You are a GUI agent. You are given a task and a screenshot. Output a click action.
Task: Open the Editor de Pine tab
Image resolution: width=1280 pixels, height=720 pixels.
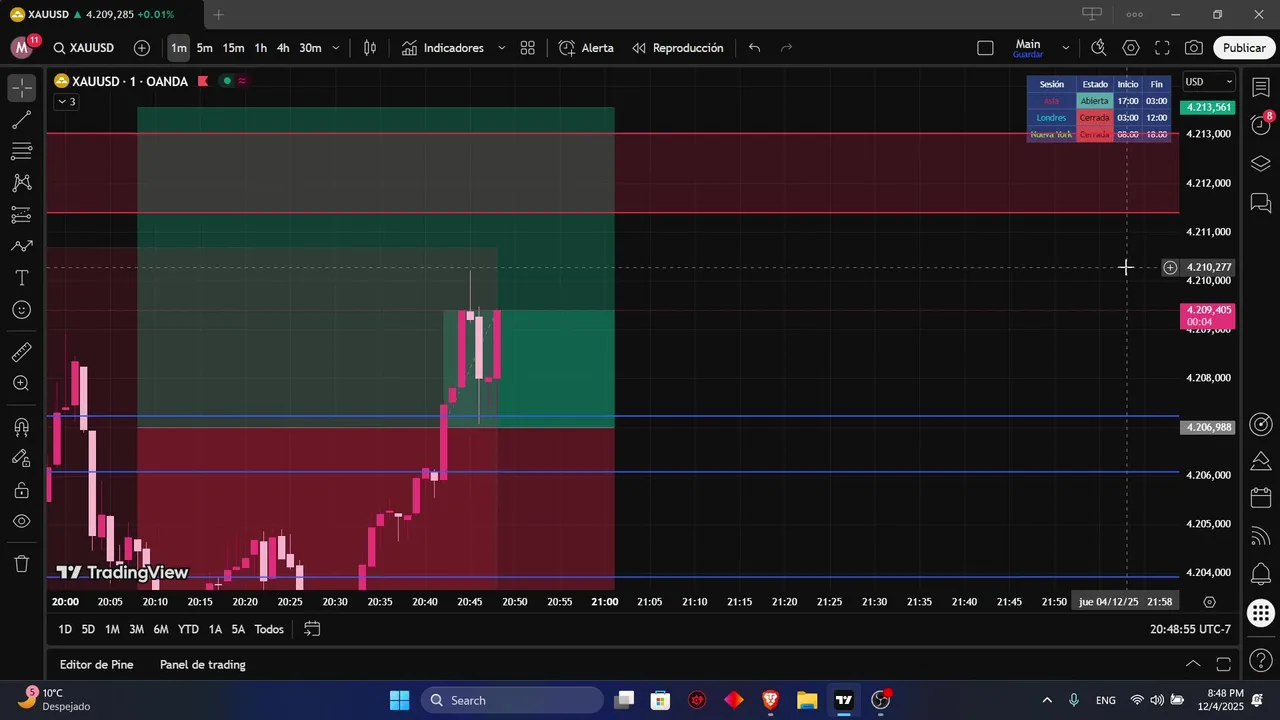coord(97,664)
